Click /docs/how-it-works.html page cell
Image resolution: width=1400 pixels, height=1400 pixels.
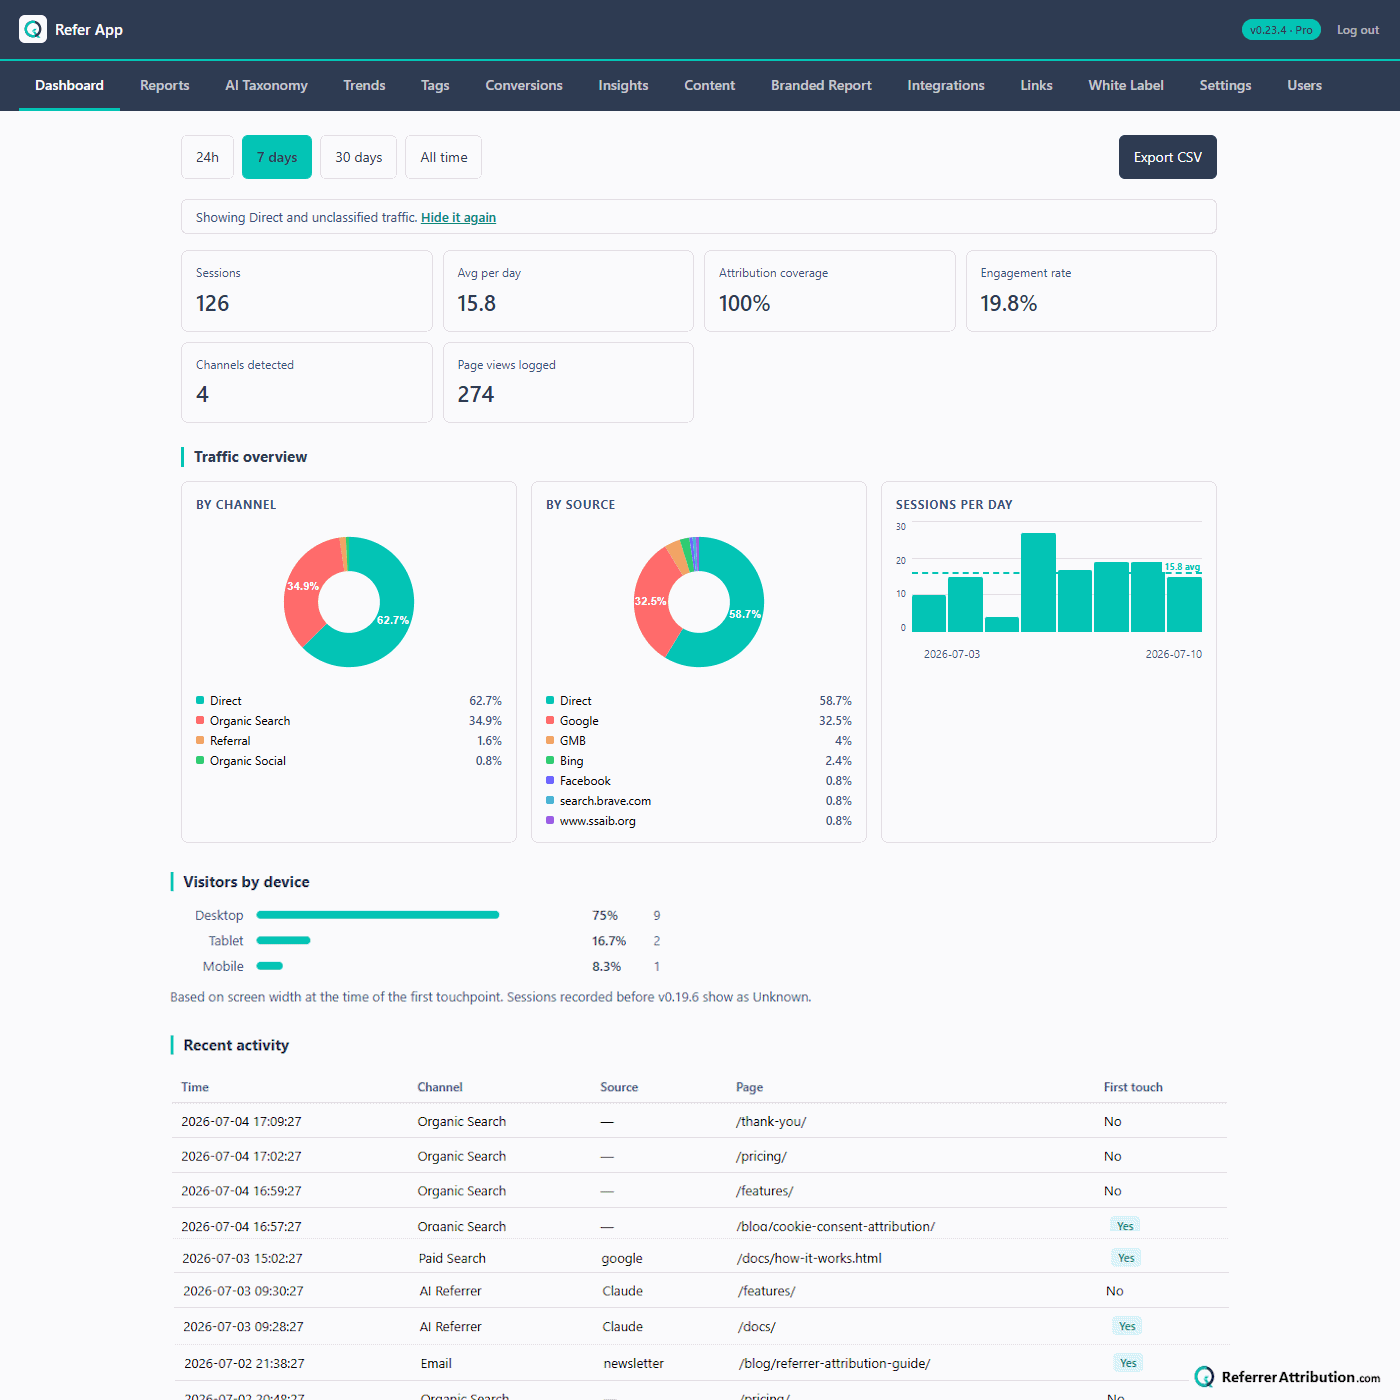tap(810, 1258)
